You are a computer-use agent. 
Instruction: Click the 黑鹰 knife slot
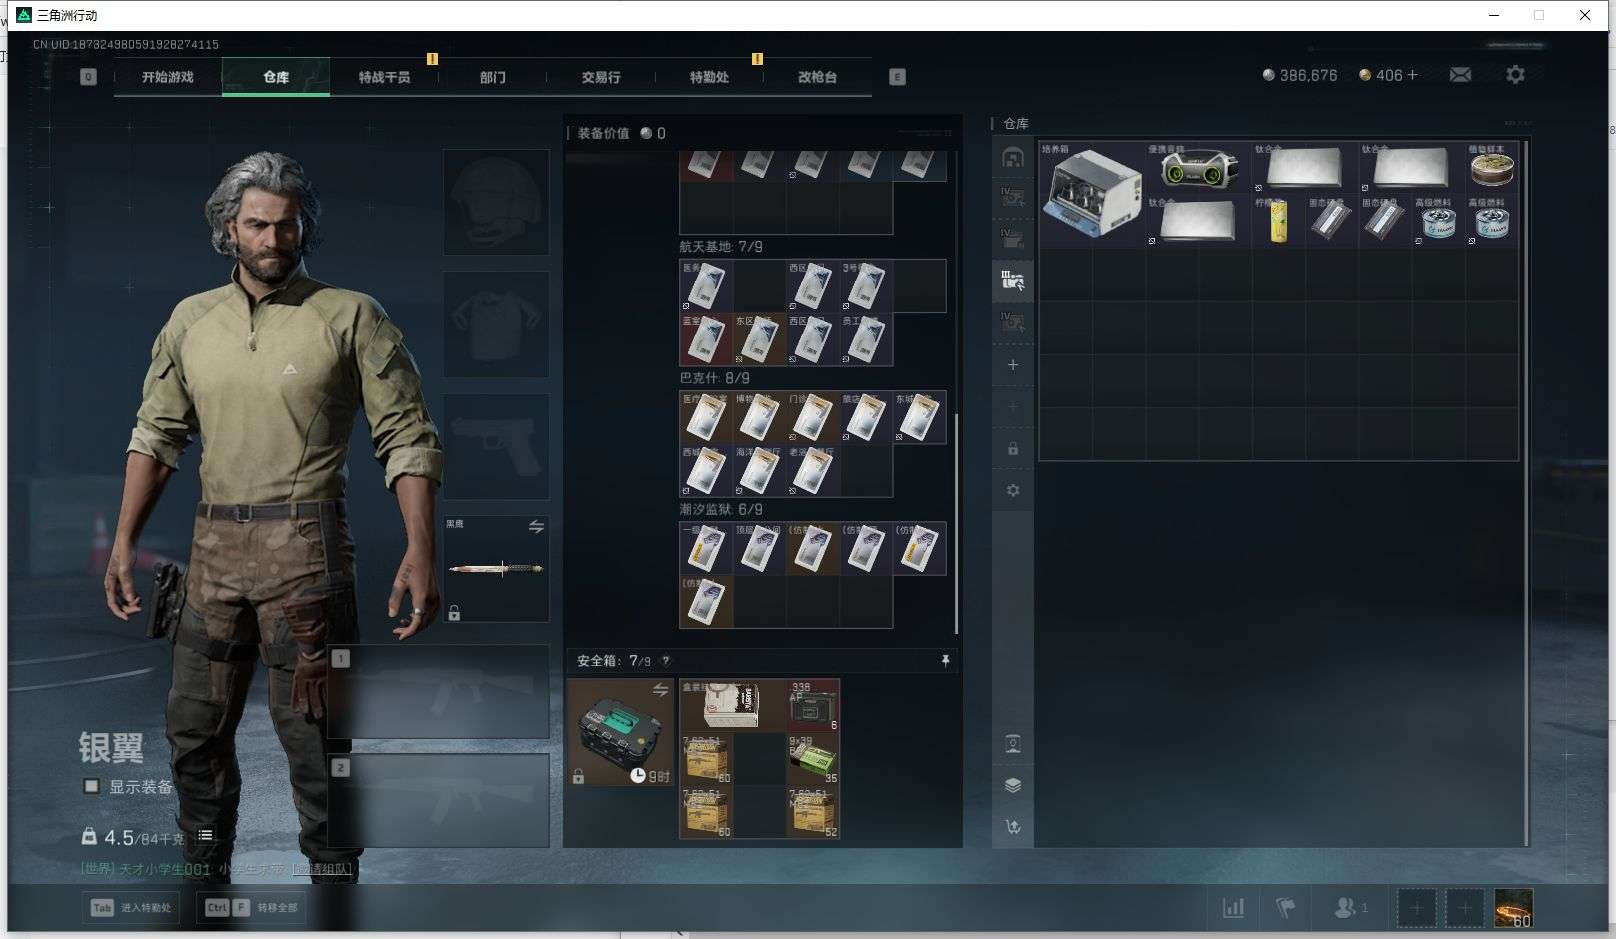(496, 569)
